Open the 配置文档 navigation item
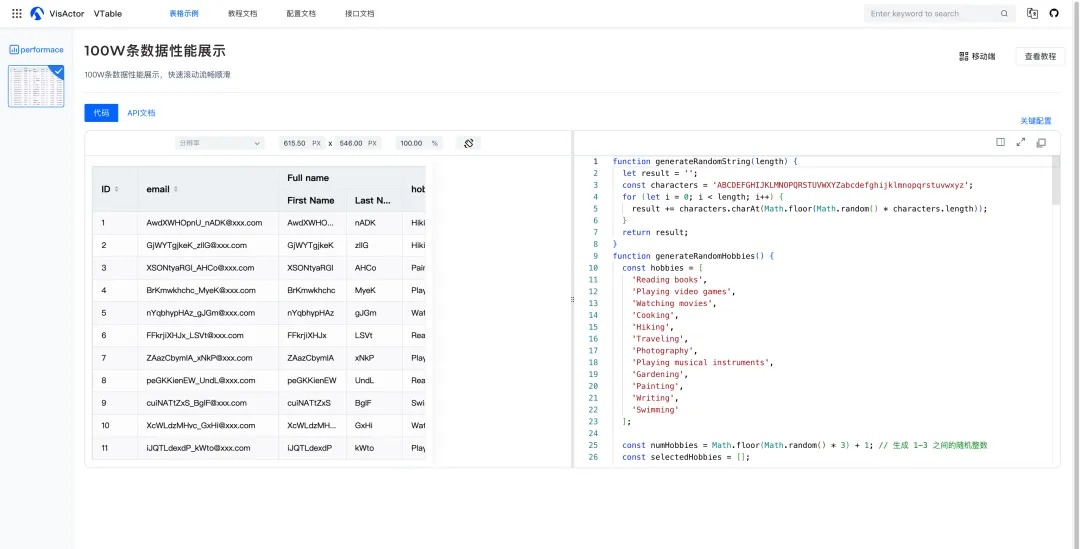The image size is (1080, 549). (x=300, y=14)
